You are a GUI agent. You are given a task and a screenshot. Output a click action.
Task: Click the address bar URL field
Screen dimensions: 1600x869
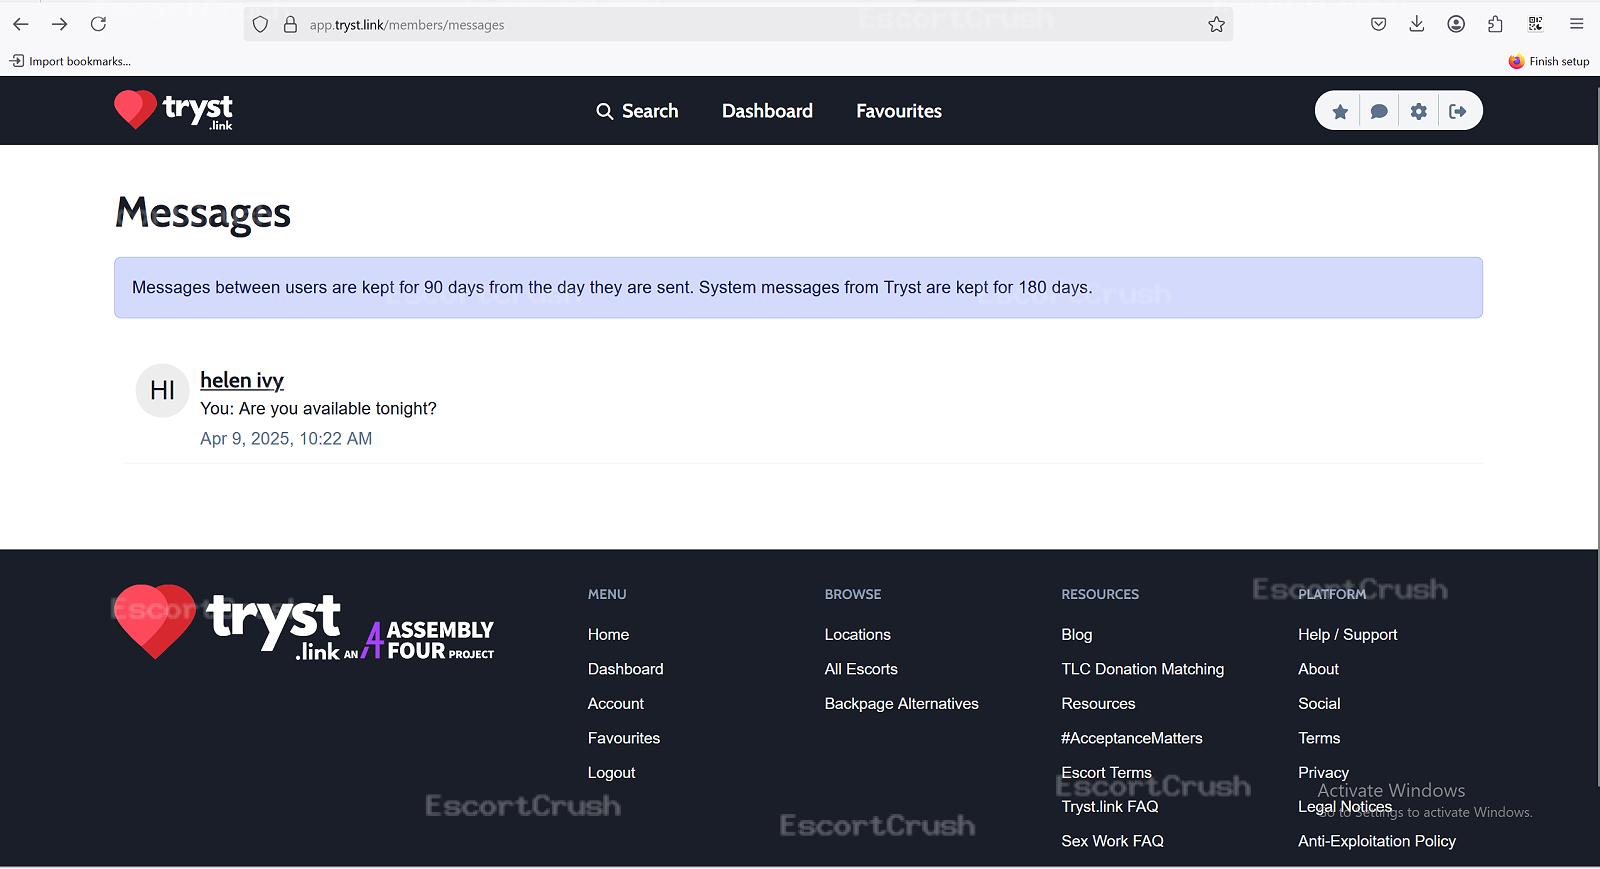click(740, 25)
